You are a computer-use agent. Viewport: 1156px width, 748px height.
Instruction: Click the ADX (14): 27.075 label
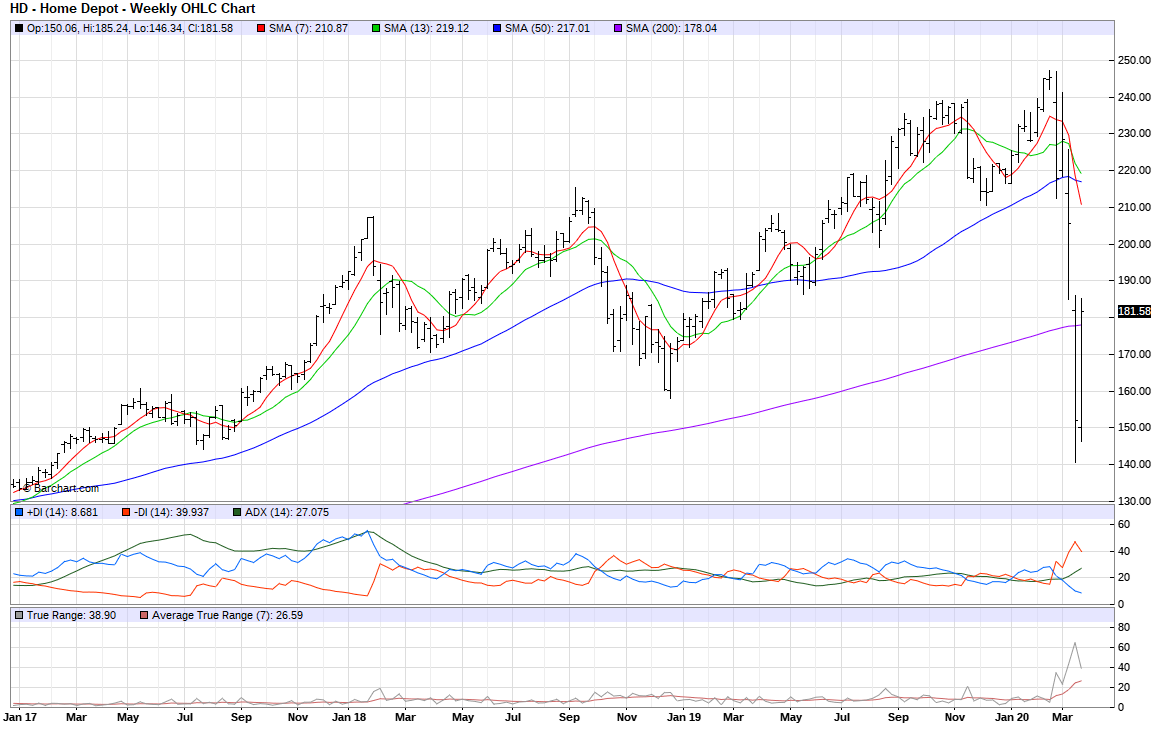(x=287, y=512)
